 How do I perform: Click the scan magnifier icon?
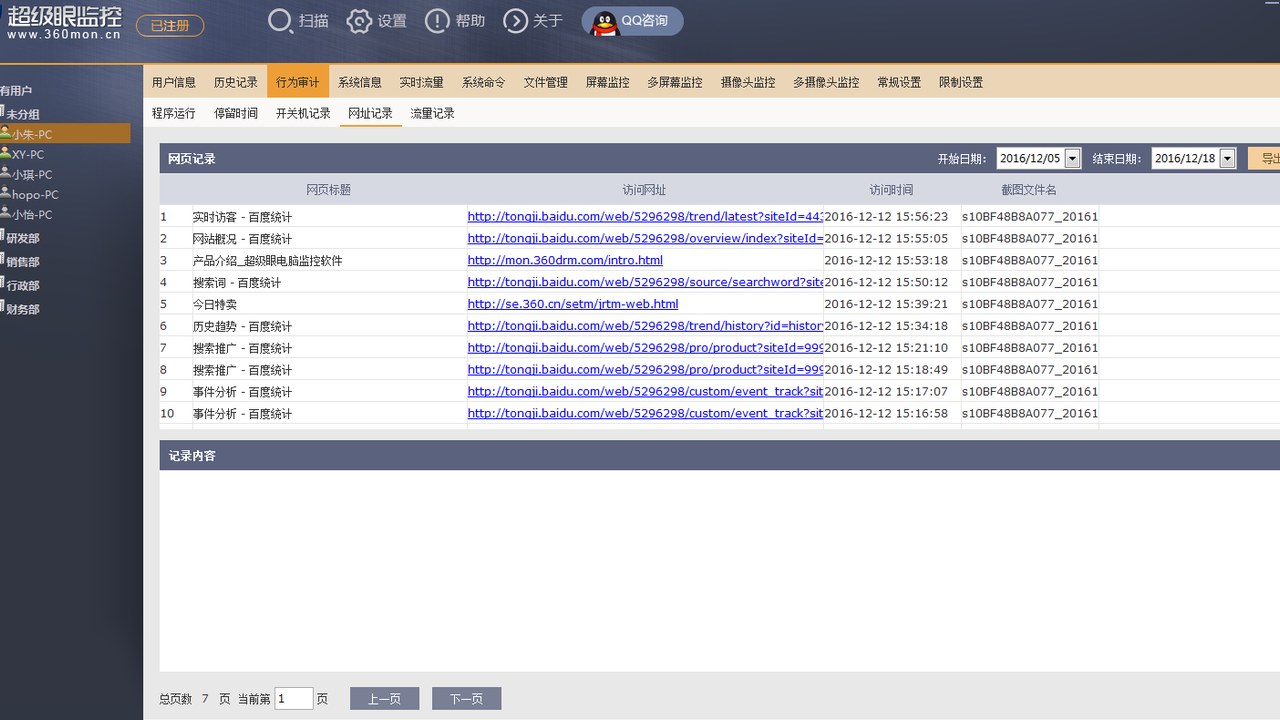click(x=281, y=21)
